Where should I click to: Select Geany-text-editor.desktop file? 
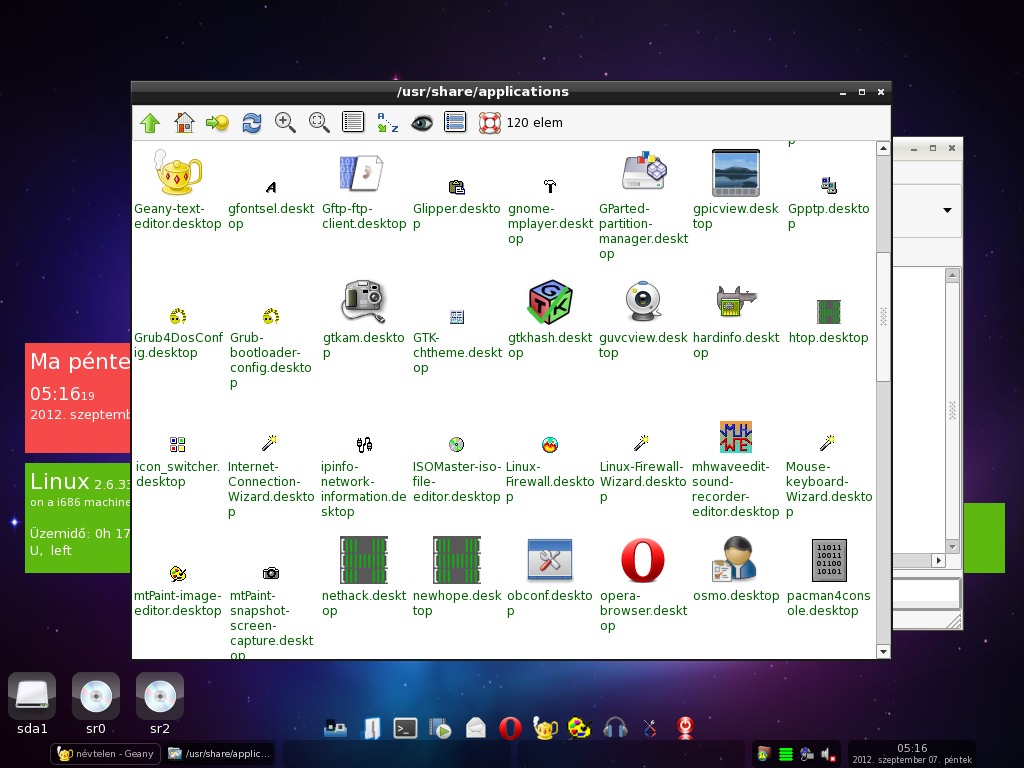178,172
